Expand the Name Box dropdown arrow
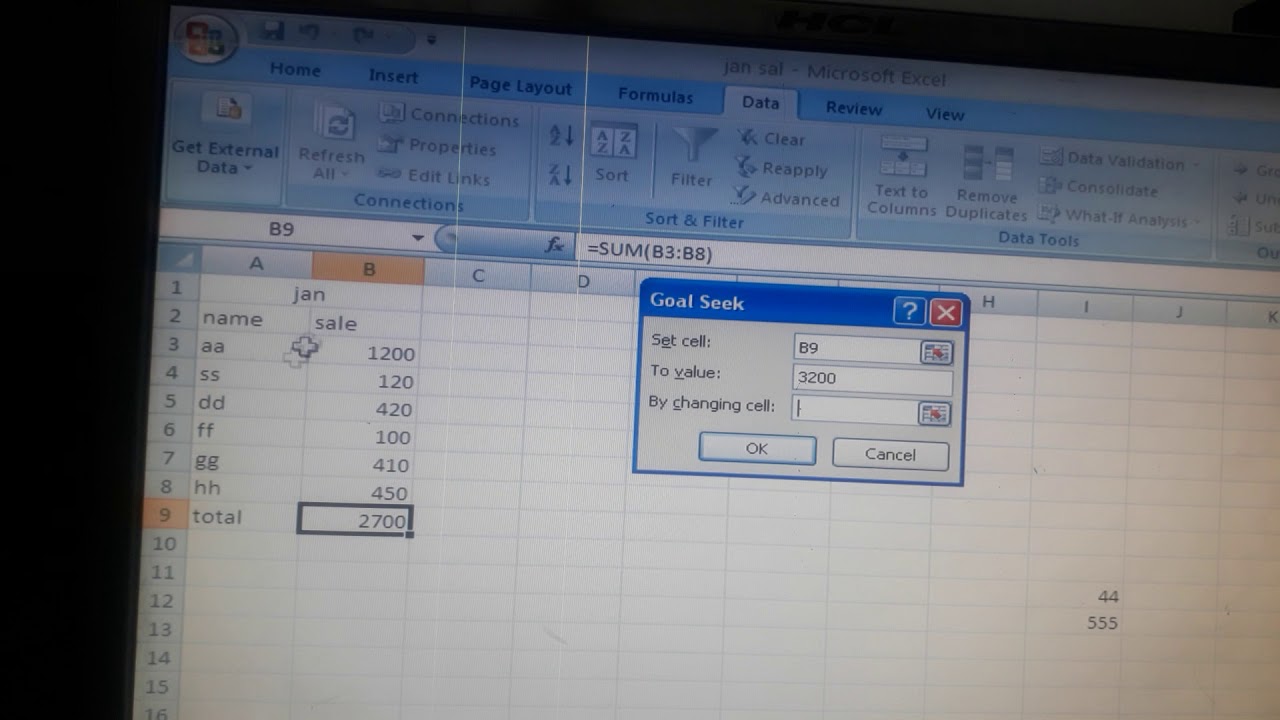The width and height of the screenshot is (1280, 720). pyautogui.click(x=418, y=237)
